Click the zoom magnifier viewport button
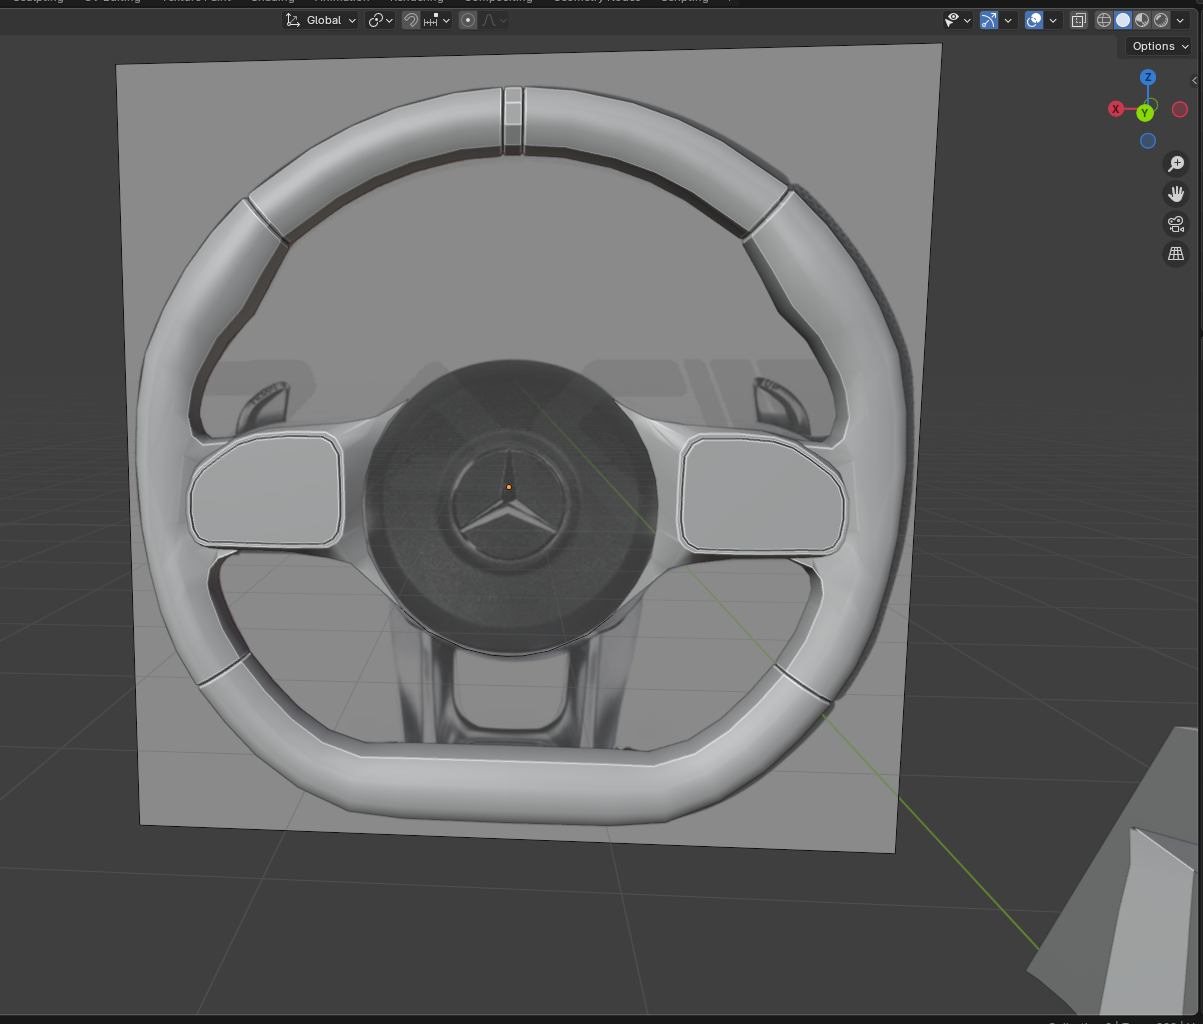The width and height of the screenshot is (1203, 1024). tap(1176, 164)
